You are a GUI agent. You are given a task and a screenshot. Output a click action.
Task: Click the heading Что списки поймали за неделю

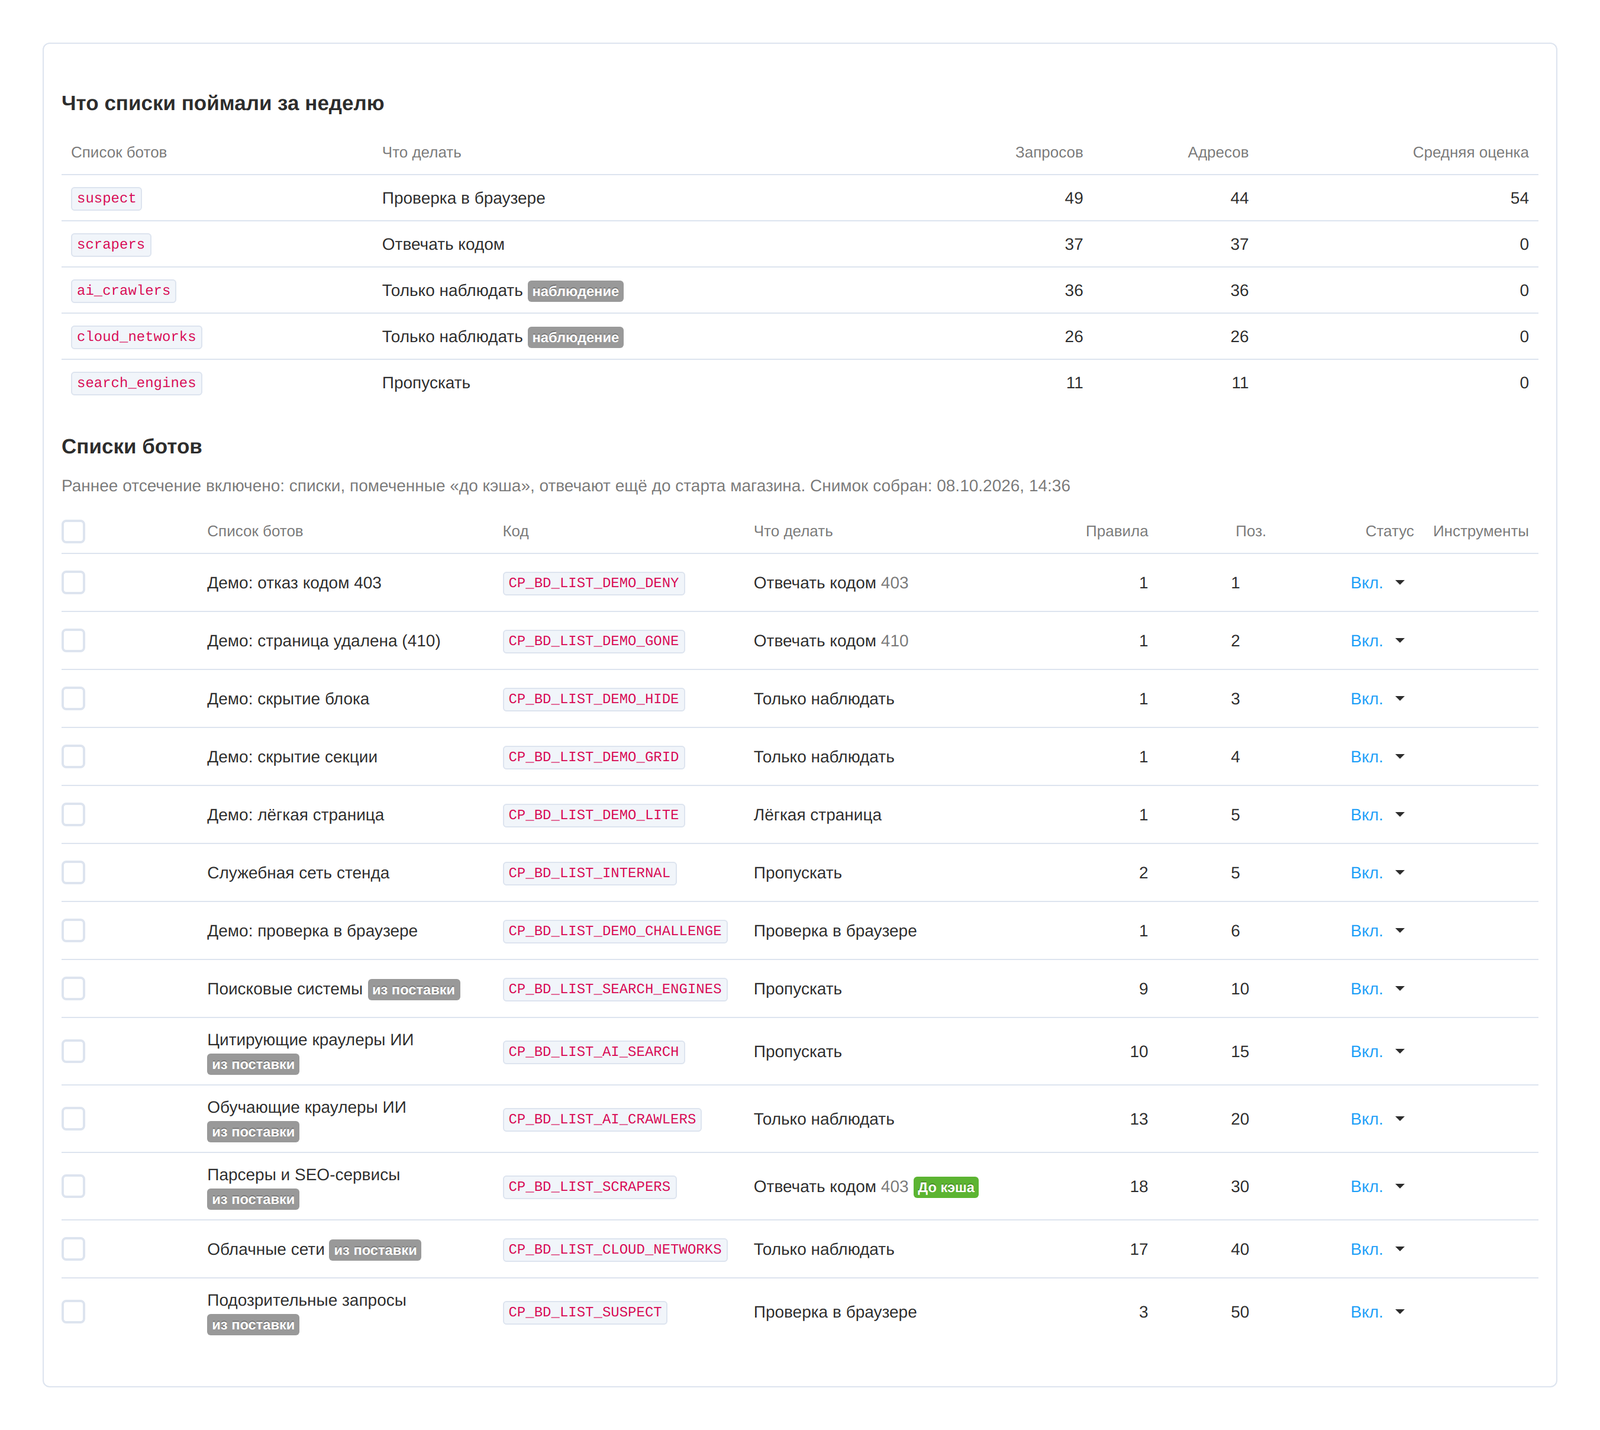coord(223,103)
